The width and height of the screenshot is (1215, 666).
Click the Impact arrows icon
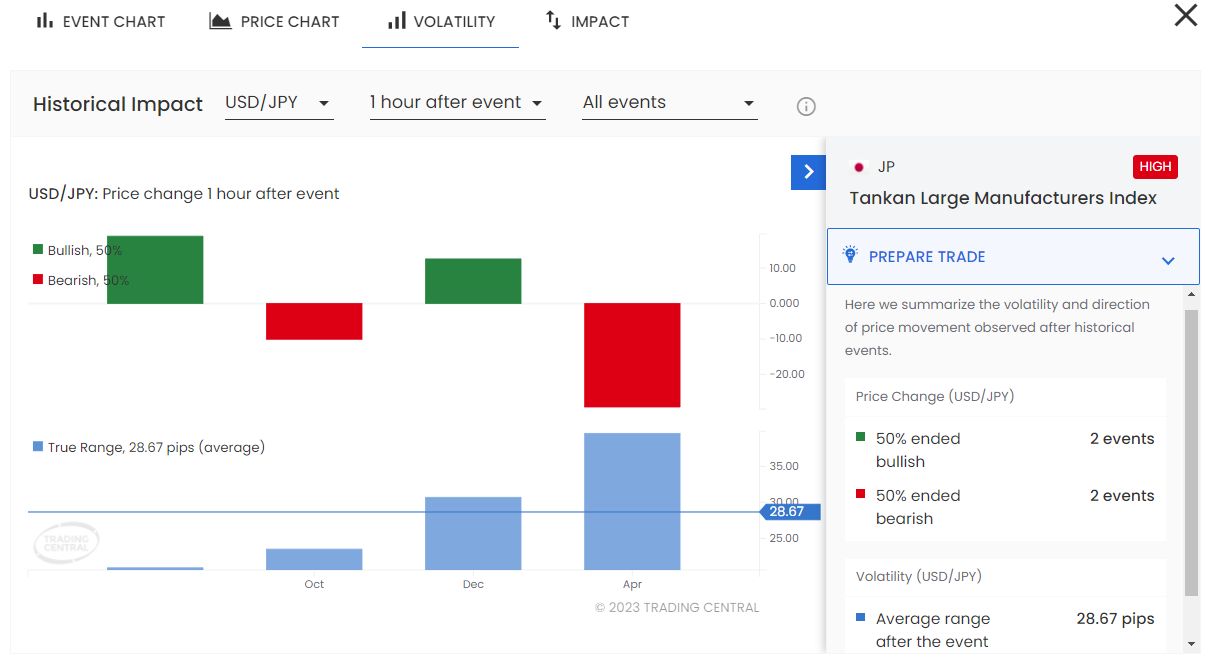(553, 21)
